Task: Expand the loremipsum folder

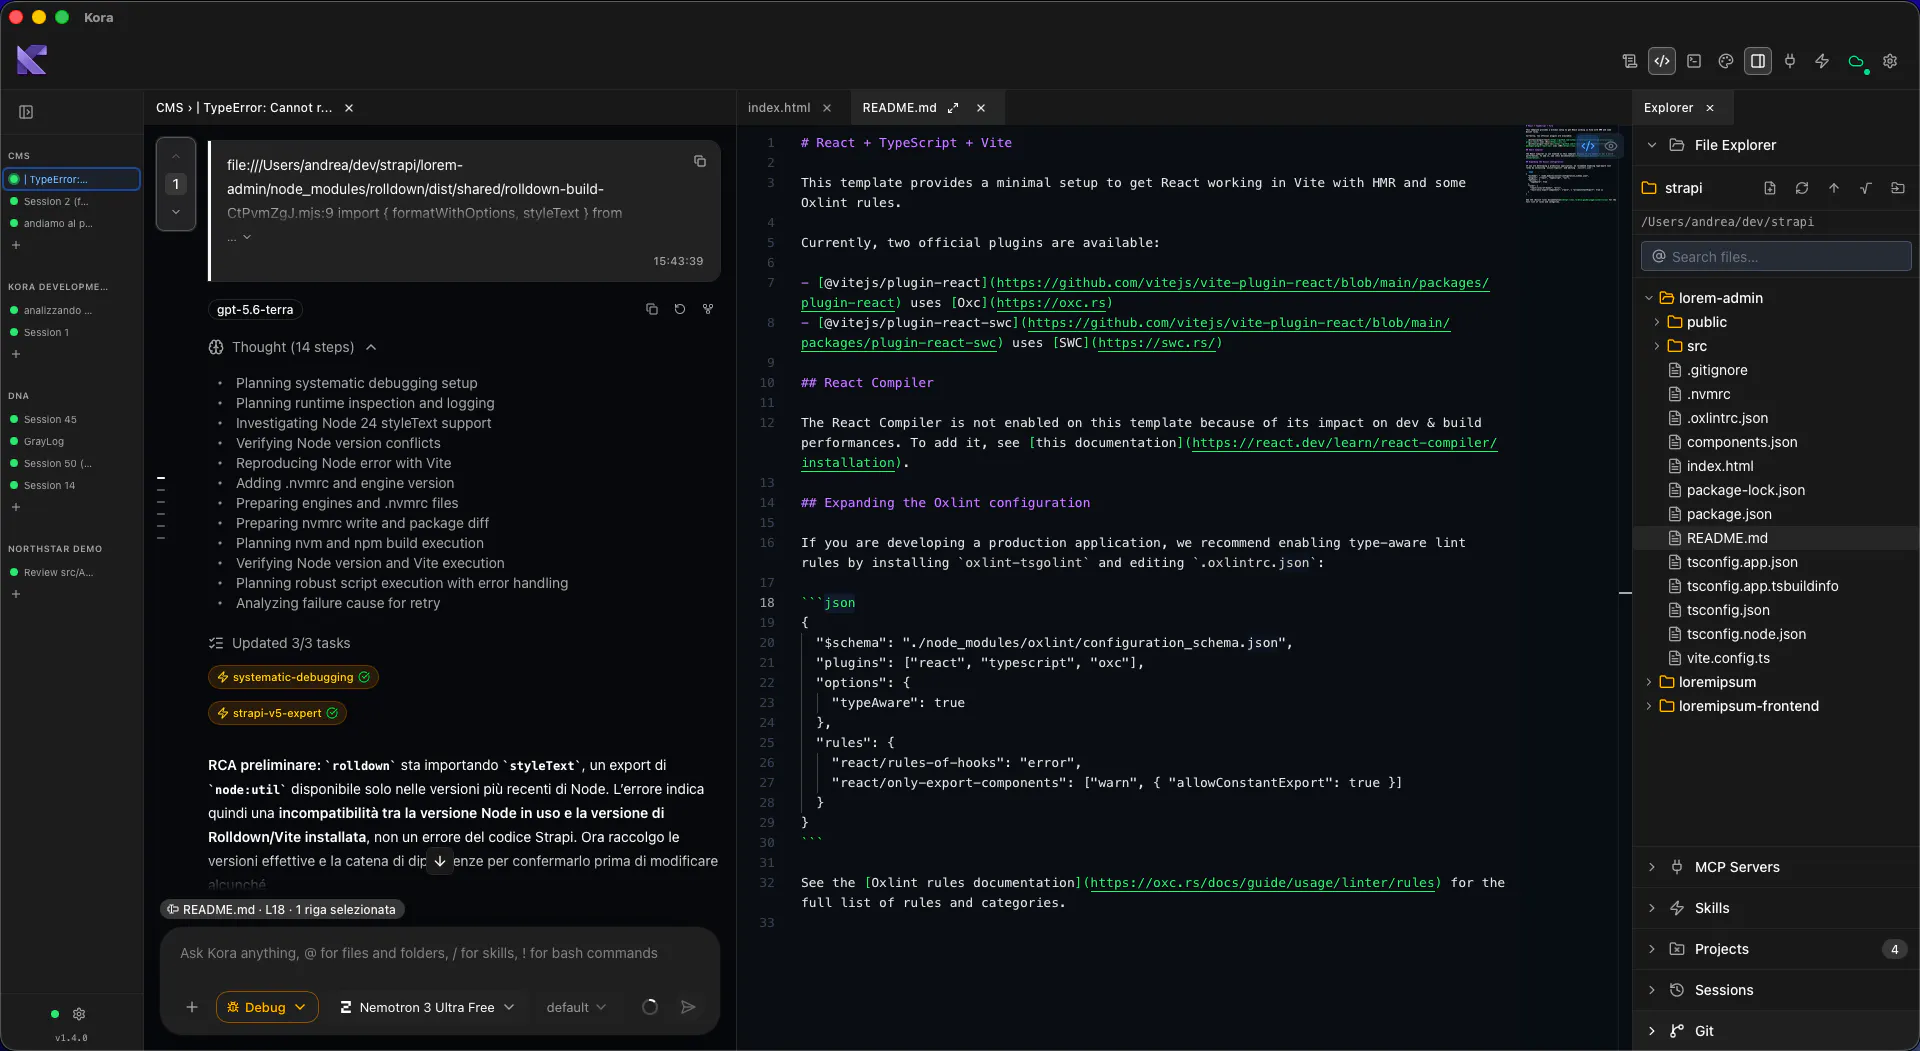Action: 1649,682
